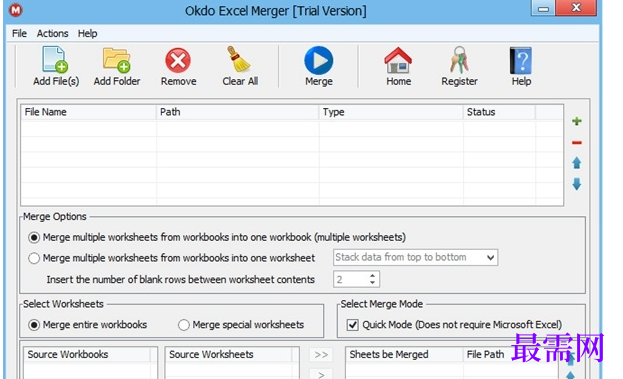Click the Source Worksheets list header
Image resolution: width=623 pixels, height=379 pixels.
coord(229,354)
